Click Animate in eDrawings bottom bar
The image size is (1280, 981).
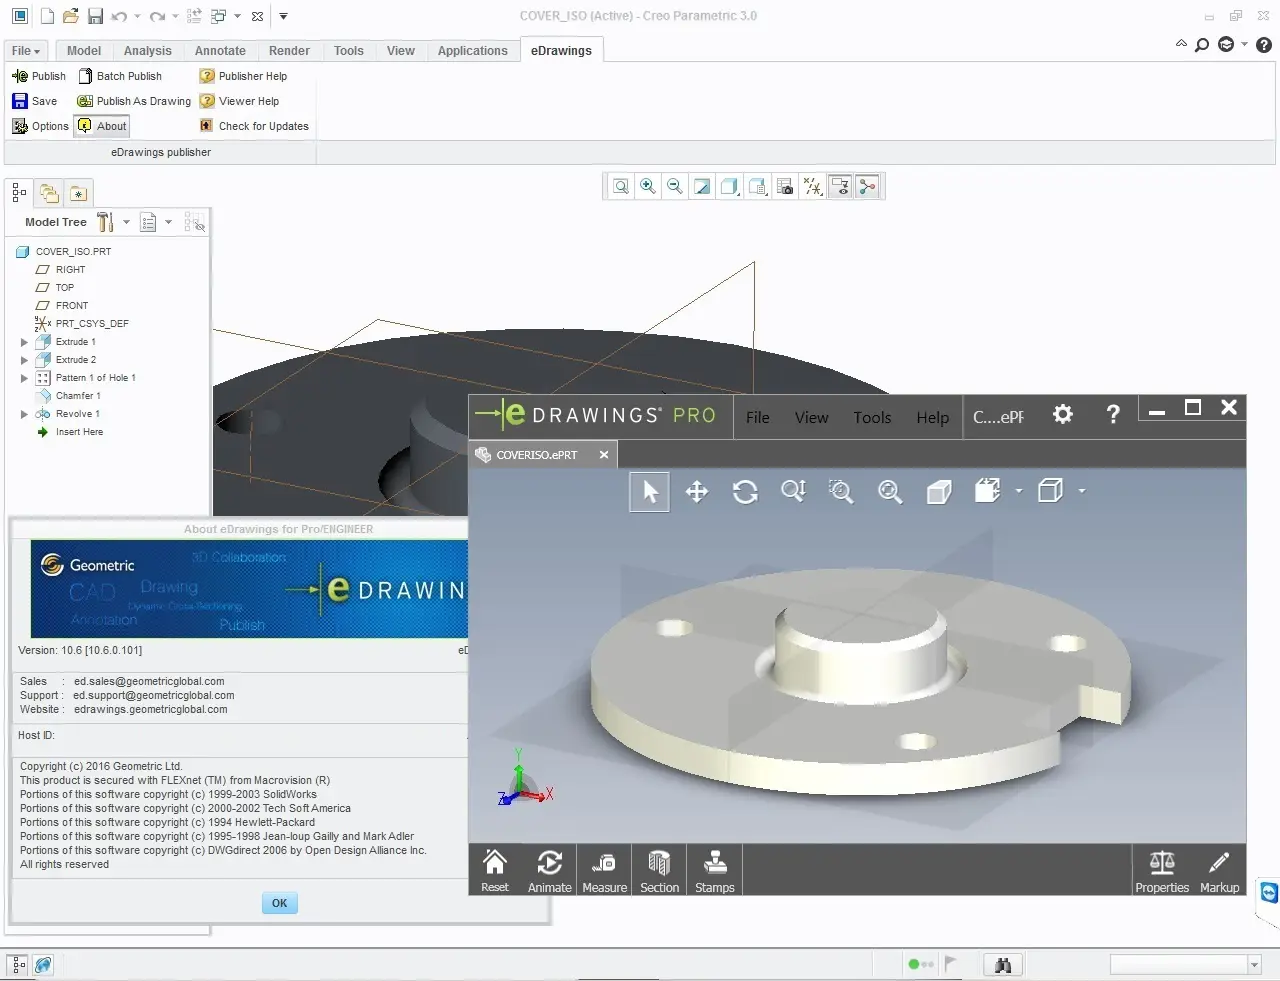[549, 870]
